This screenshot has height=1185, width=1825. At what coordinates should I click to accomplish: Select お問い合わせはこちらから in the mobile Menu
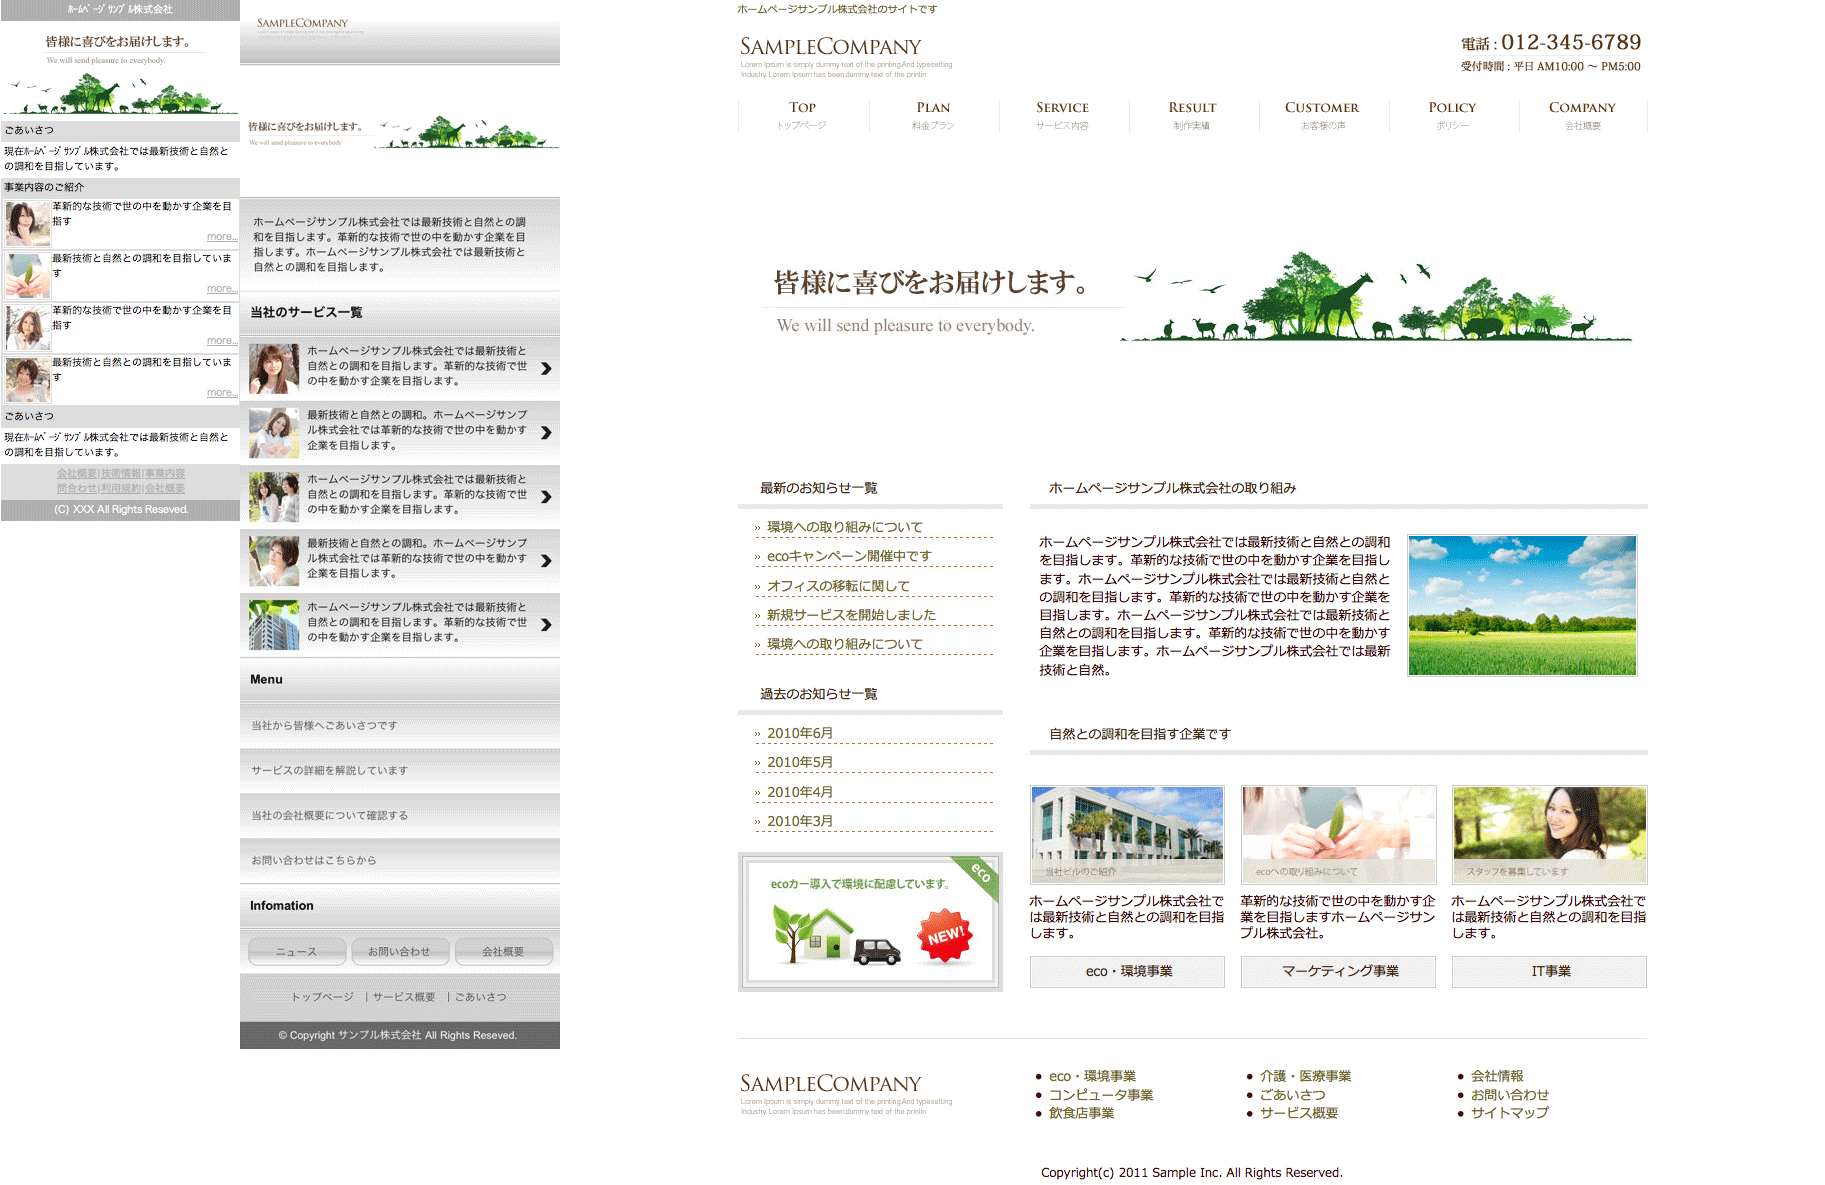pyautogui.click(x=314, y=860)
